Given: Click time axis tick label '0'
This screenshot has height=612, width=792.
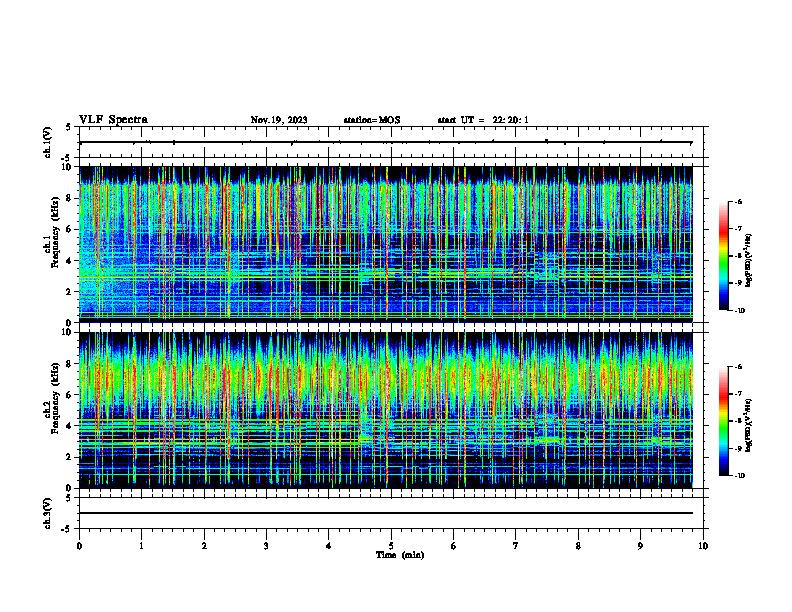Looking at the screenshot, I should pyautogui.click(x=79, y=546).
